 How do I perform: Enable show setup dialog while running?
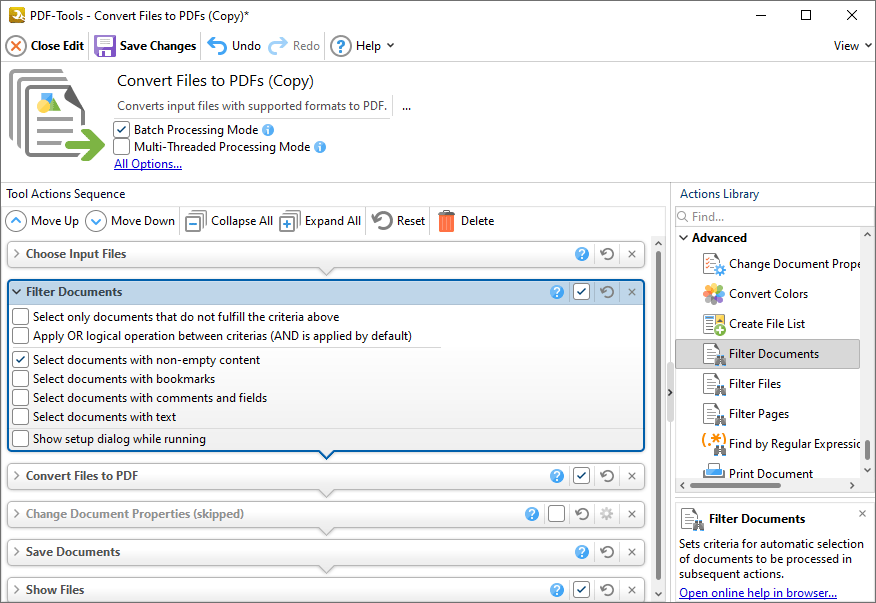21,439
